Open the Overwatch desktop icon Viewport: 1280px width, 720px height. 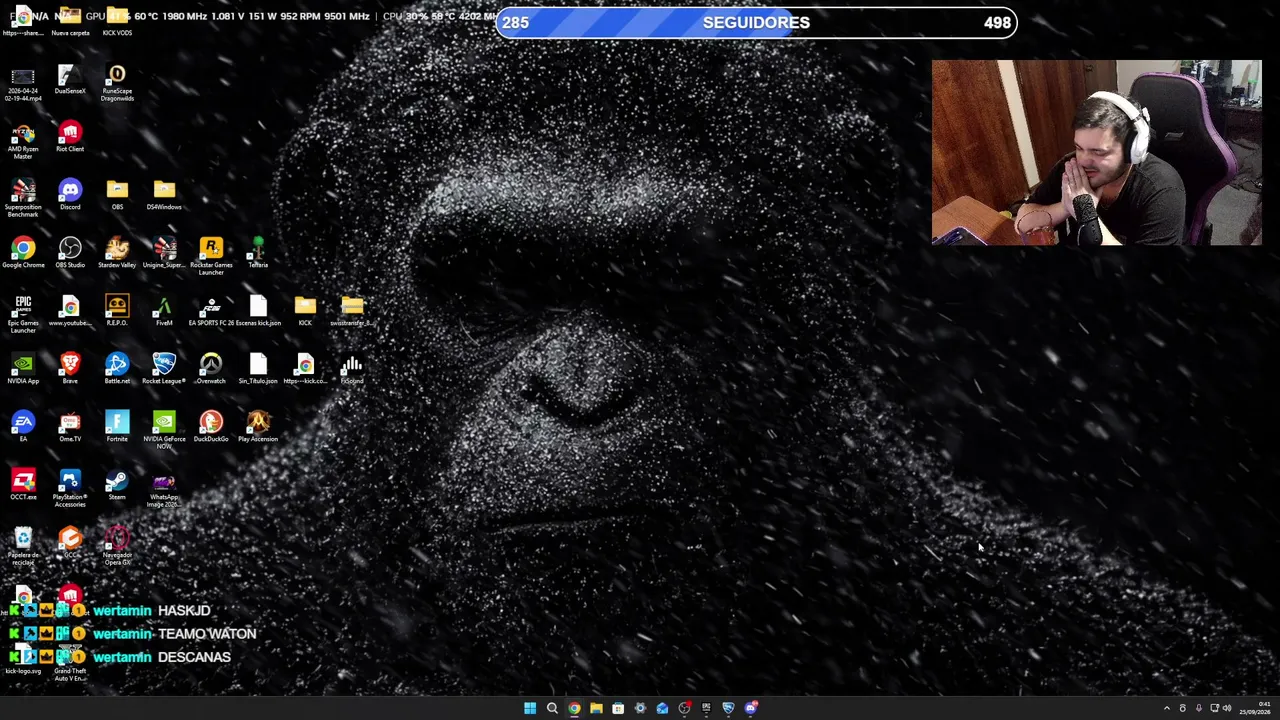(211, 368)
